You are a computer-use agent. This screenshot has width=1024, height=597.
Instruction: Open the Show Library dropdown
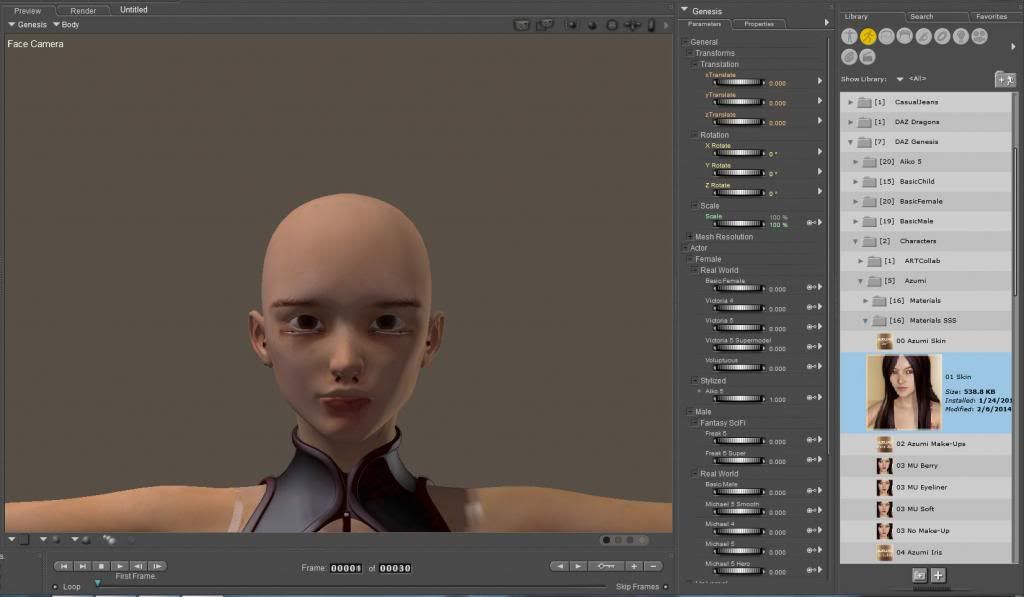900,79
